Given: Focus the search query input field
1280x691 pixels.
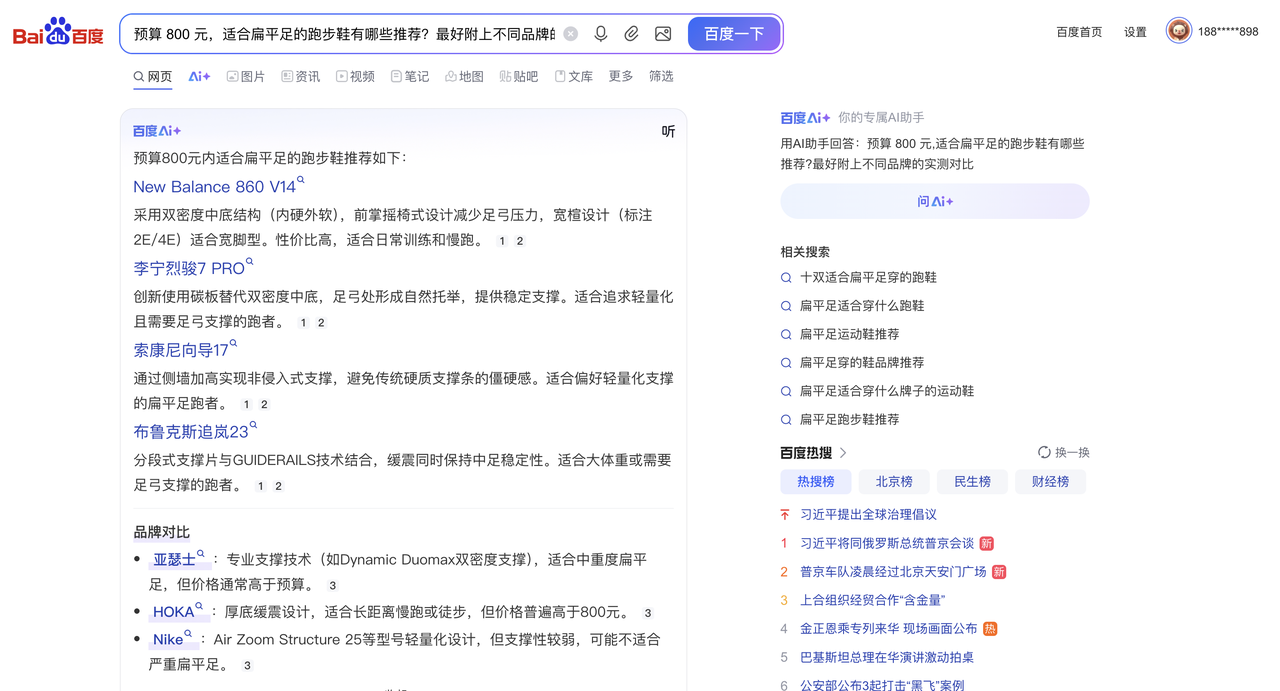Looking at the screenshot, I should click(344, 34).
